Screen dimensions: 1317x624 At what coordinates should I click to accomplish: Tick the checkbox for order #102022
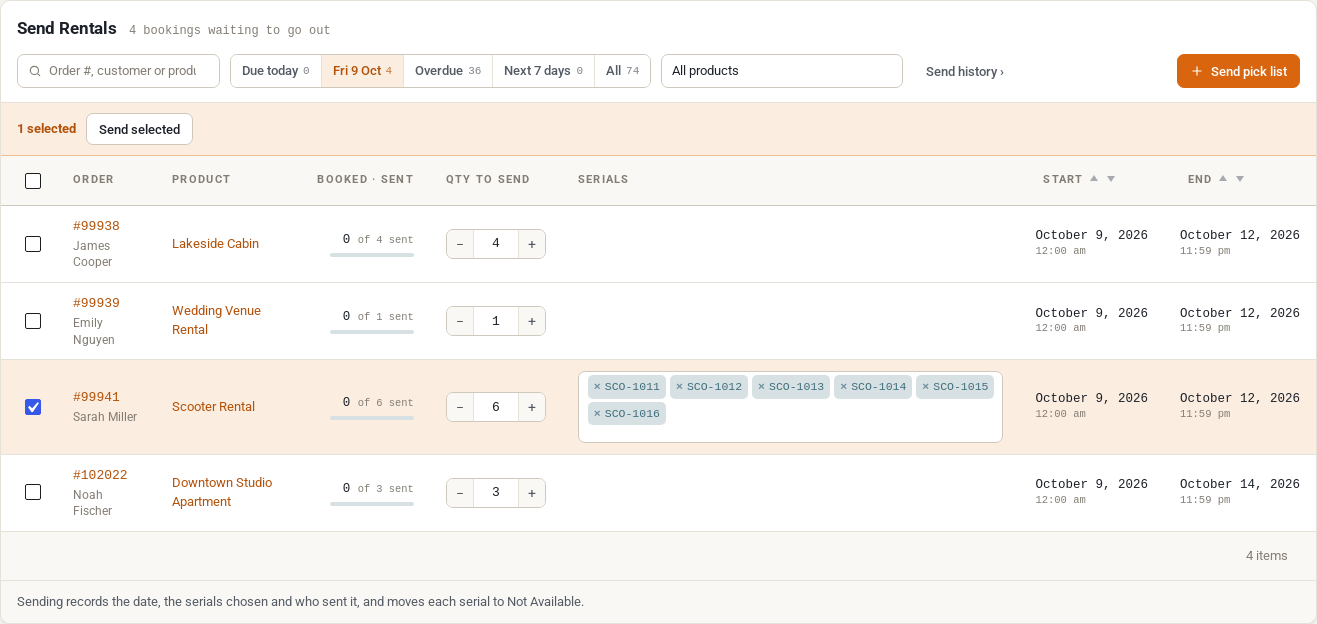click(33, 492)
